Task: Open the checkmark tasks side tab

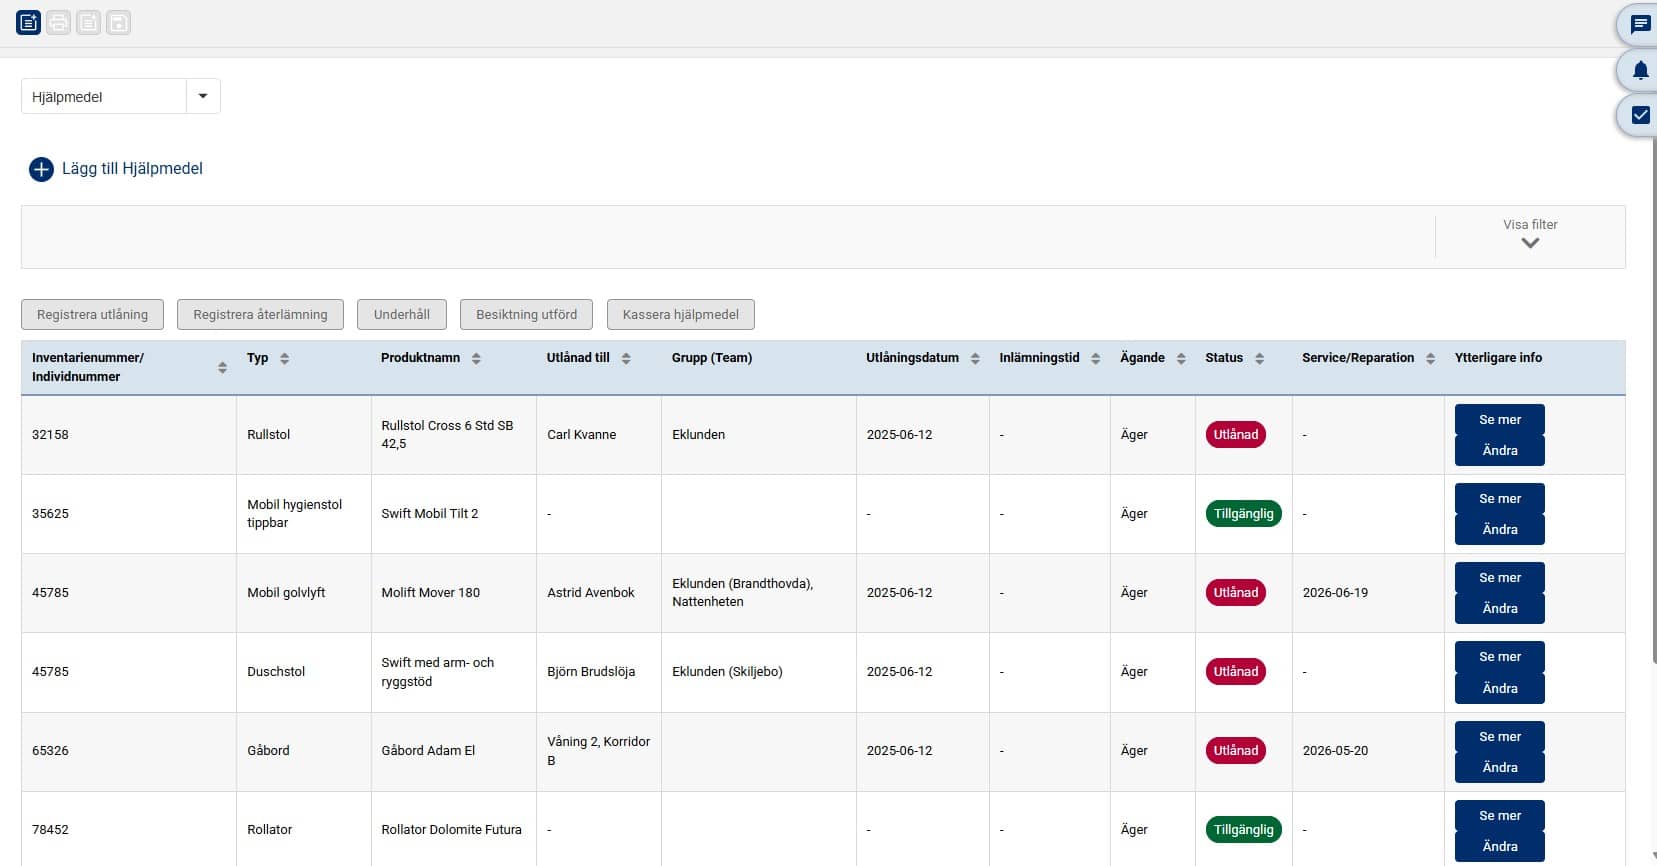Action: tap(1640, 115)
